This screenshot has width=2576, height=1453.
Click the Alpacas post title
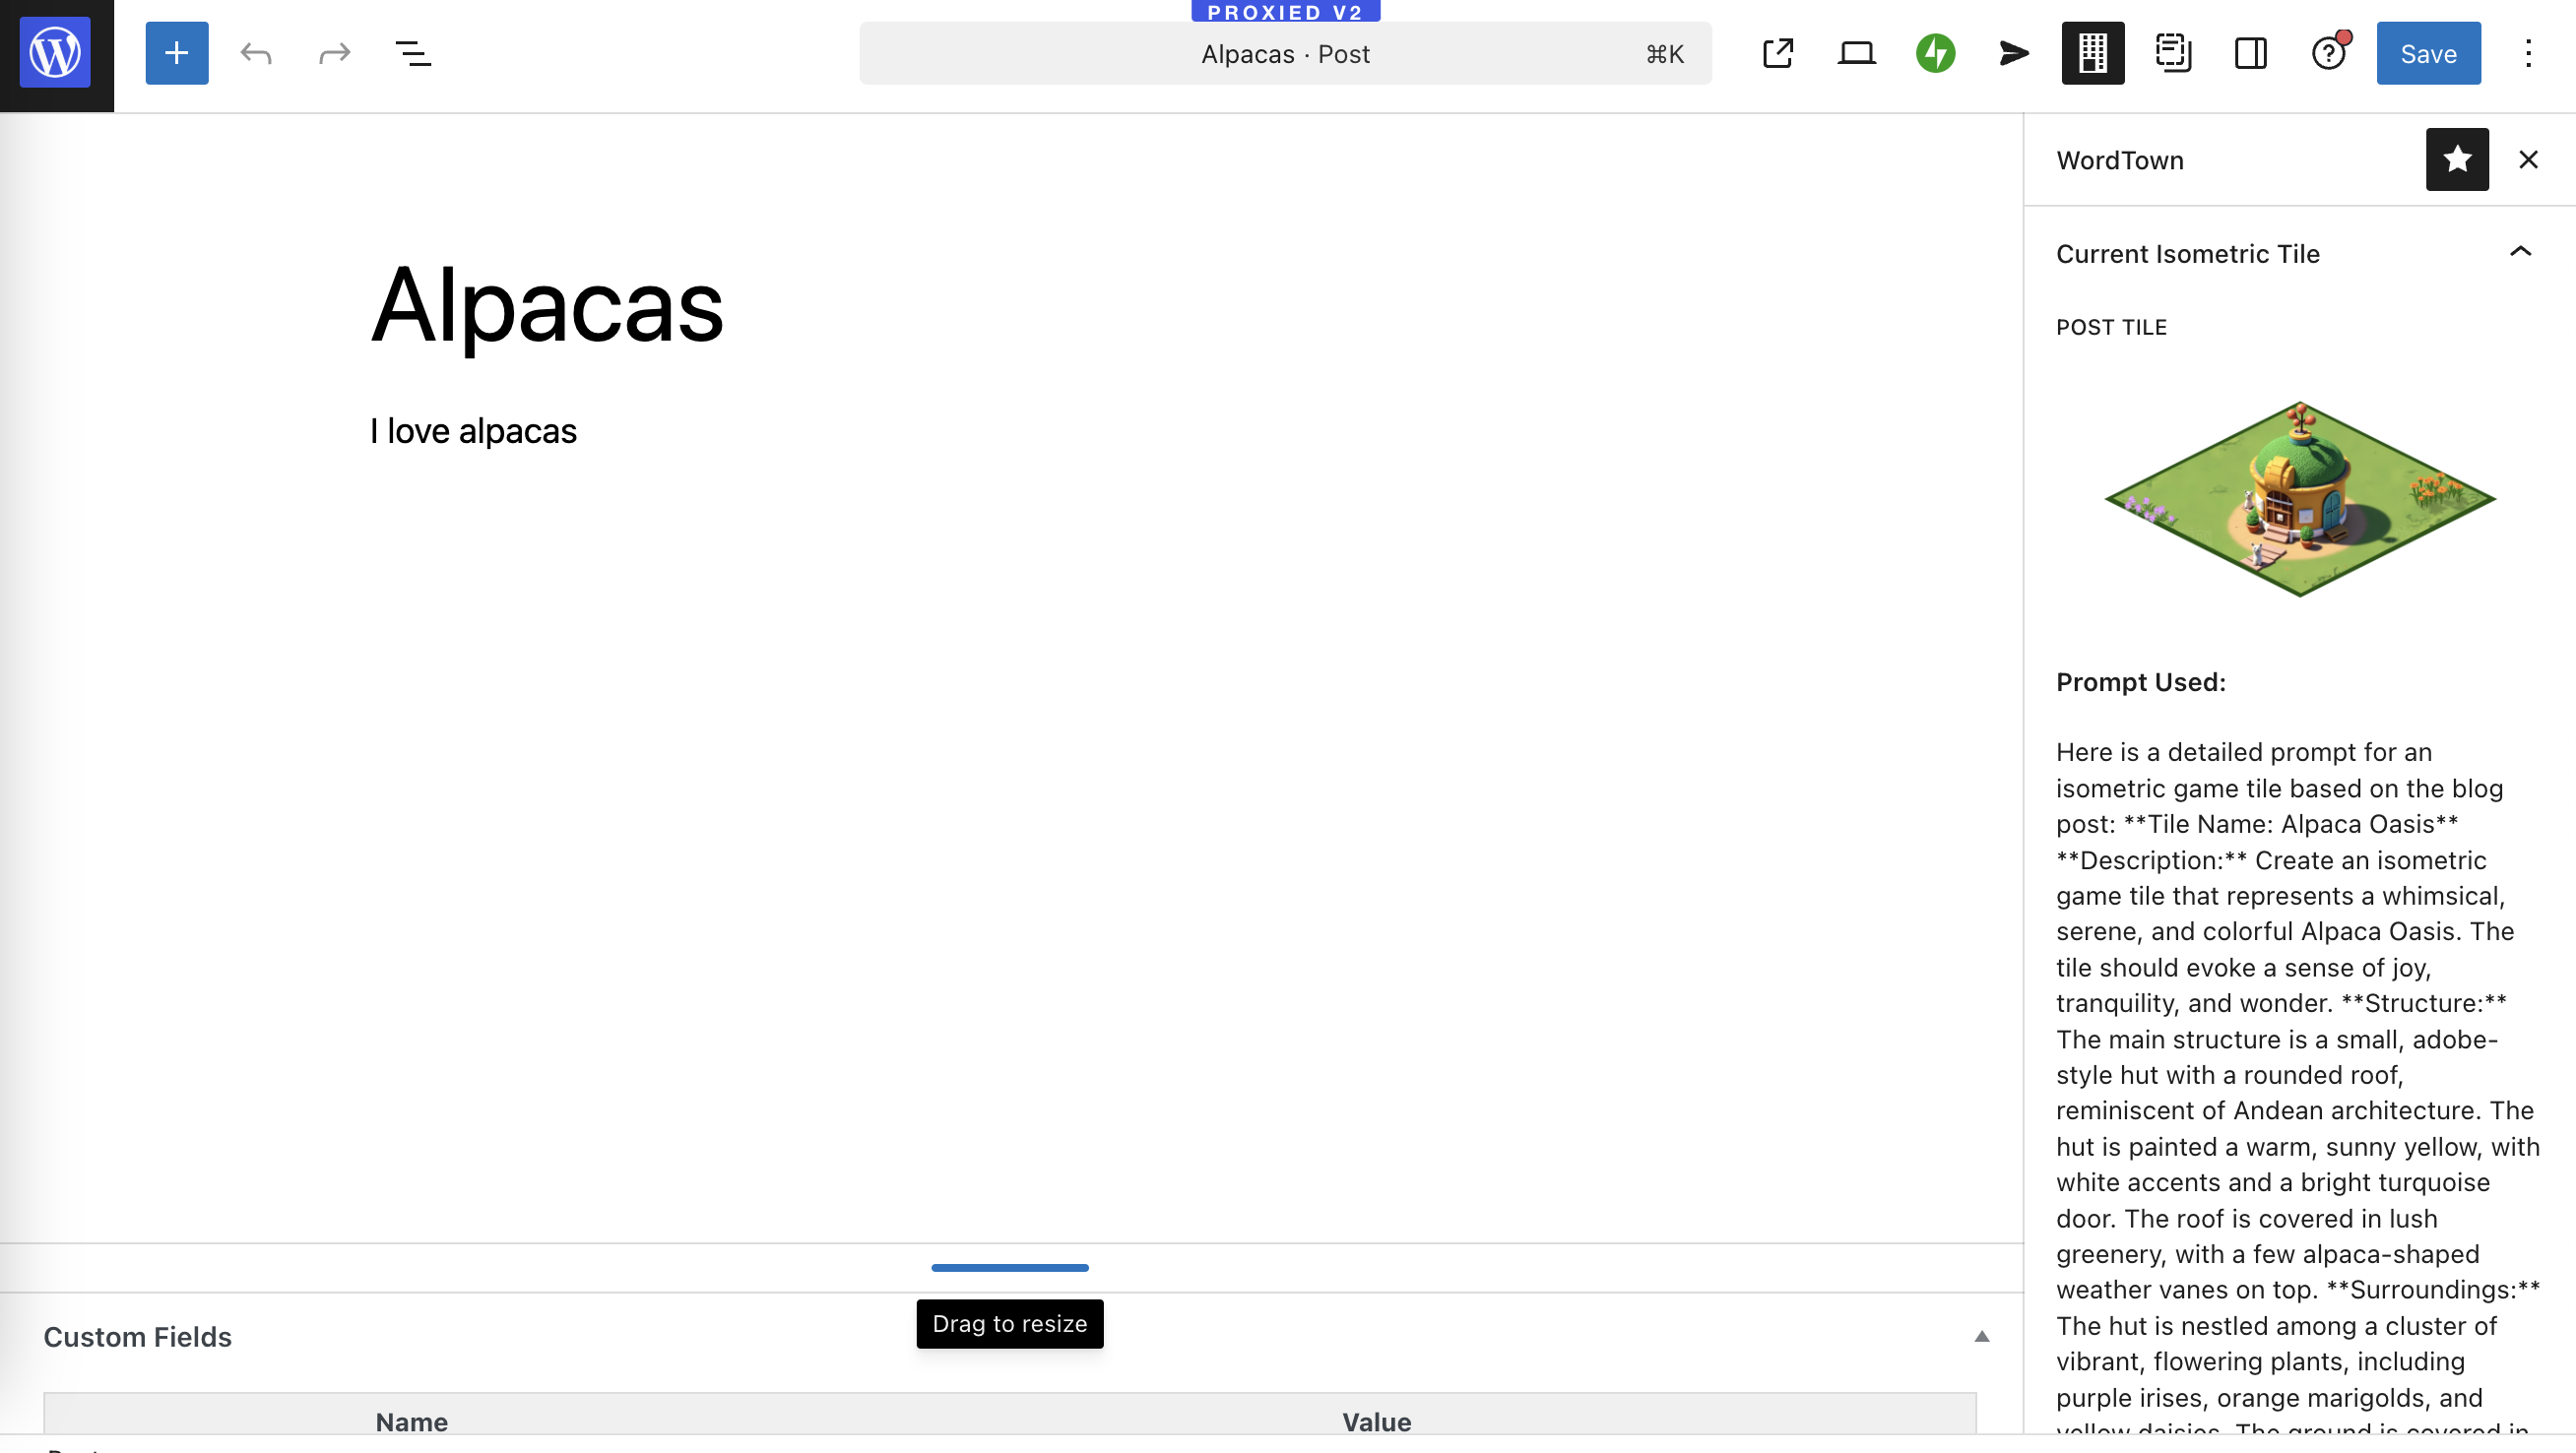point(547,305)
